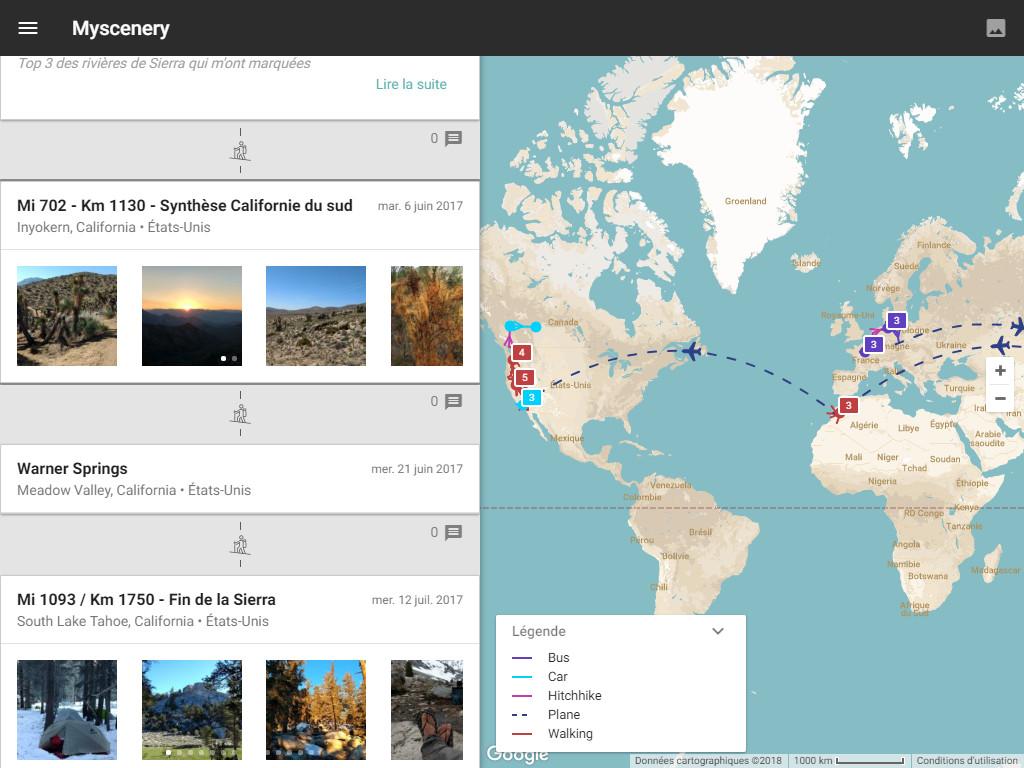Click red cluster marker 3 near Morocco

[848, 405]
